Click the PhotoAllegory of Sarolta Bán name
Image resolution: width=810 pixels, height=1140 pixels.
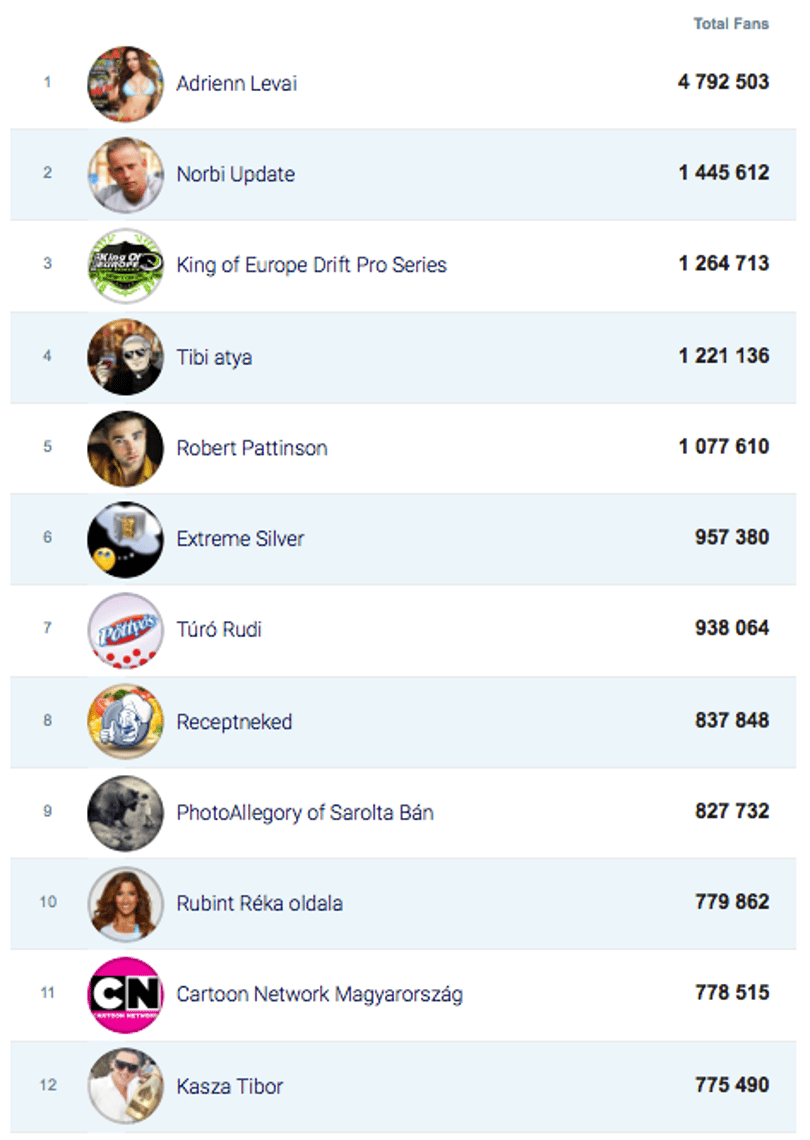click(305, 813)
